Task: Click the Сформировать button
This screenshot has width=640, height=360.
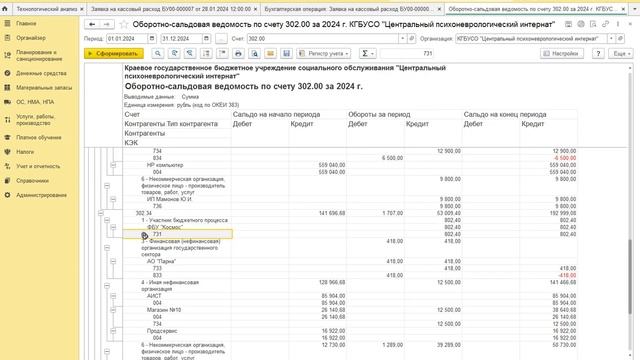Action: pos(114,53)
